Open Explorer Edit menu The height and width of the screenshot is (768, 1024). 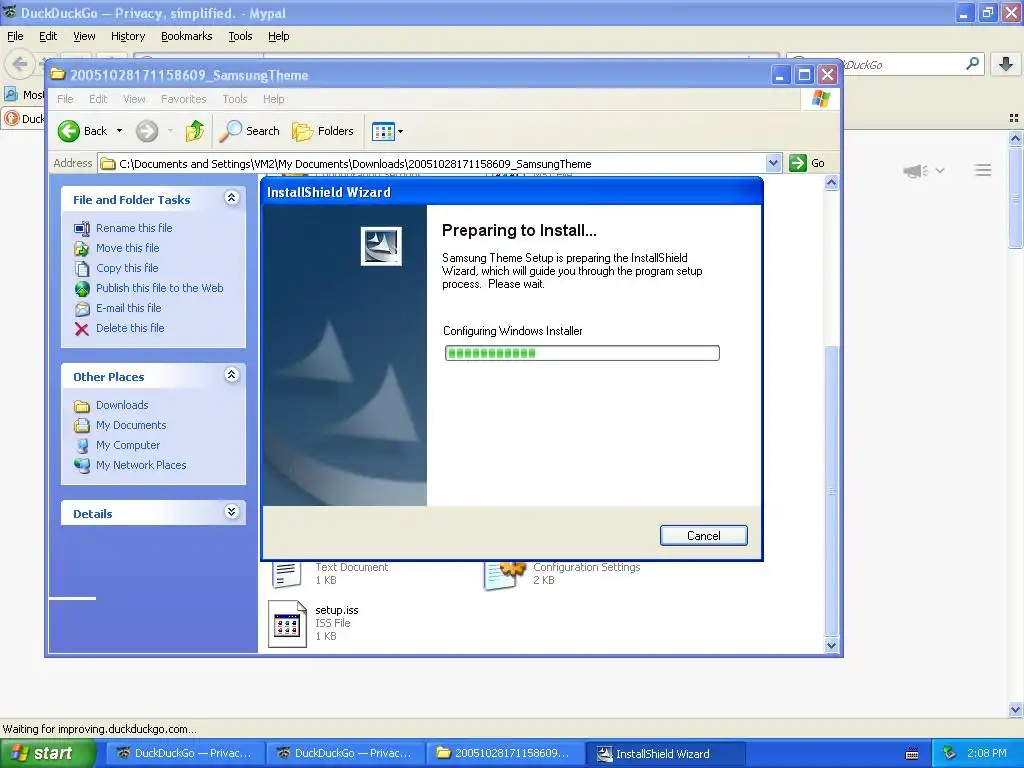(x=98, y=99)
